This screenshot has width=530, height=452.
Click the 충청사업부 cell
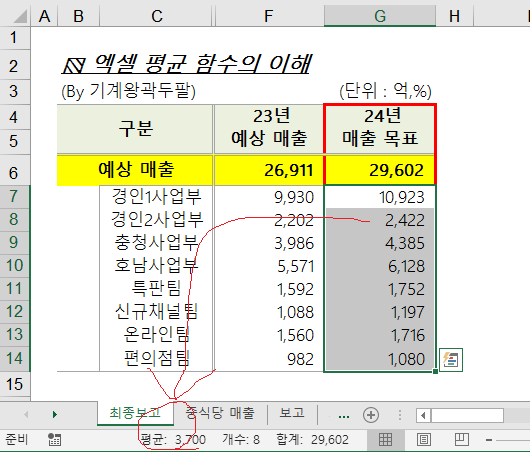pos(156,243)
